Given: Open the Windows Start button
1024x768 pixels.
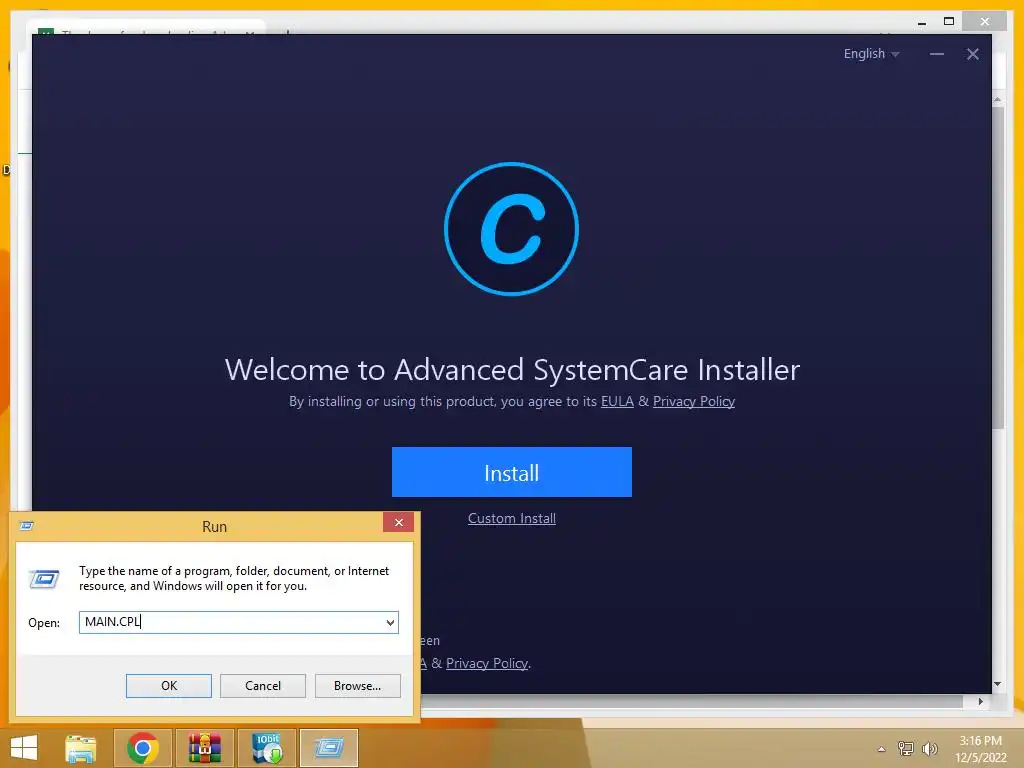Looking at the screenshot, I should [x=24, y=748].
